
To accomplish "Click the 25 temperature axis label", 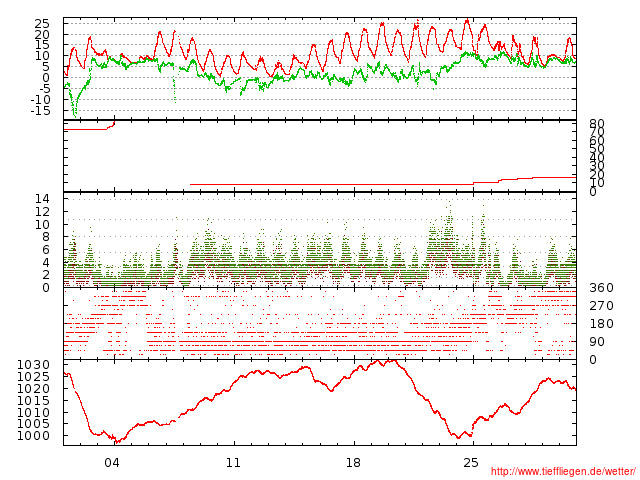I will 42,23.
